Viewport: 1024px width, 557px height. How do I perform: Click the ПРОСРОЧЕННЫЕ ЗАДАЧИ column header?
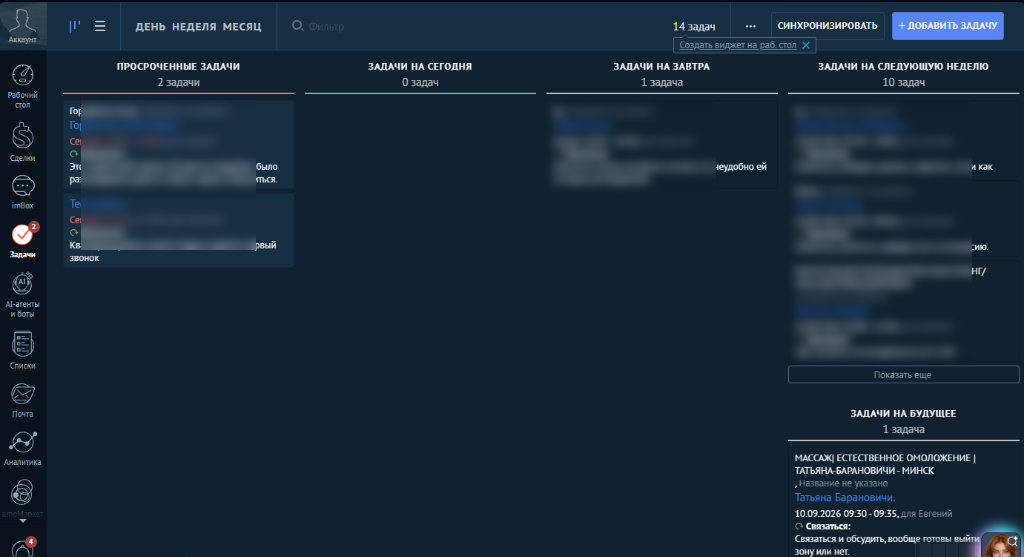pyautogui.click(x=178, y=67)
